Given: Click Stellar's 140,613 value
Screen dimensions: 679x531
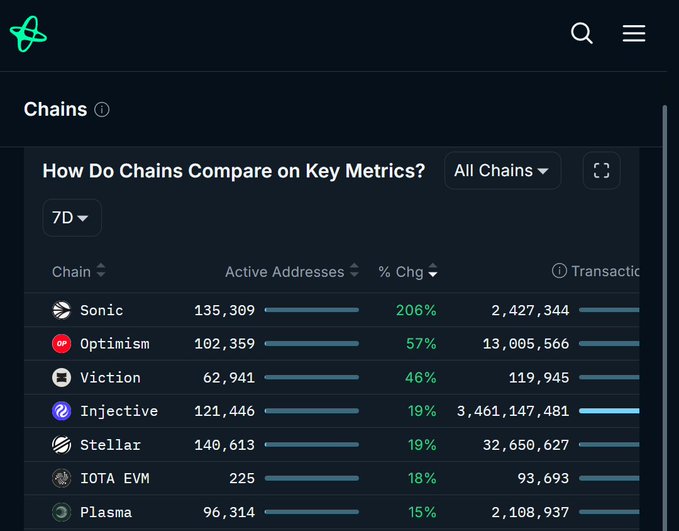Looking at the screenshot, I should click(224, 445).
